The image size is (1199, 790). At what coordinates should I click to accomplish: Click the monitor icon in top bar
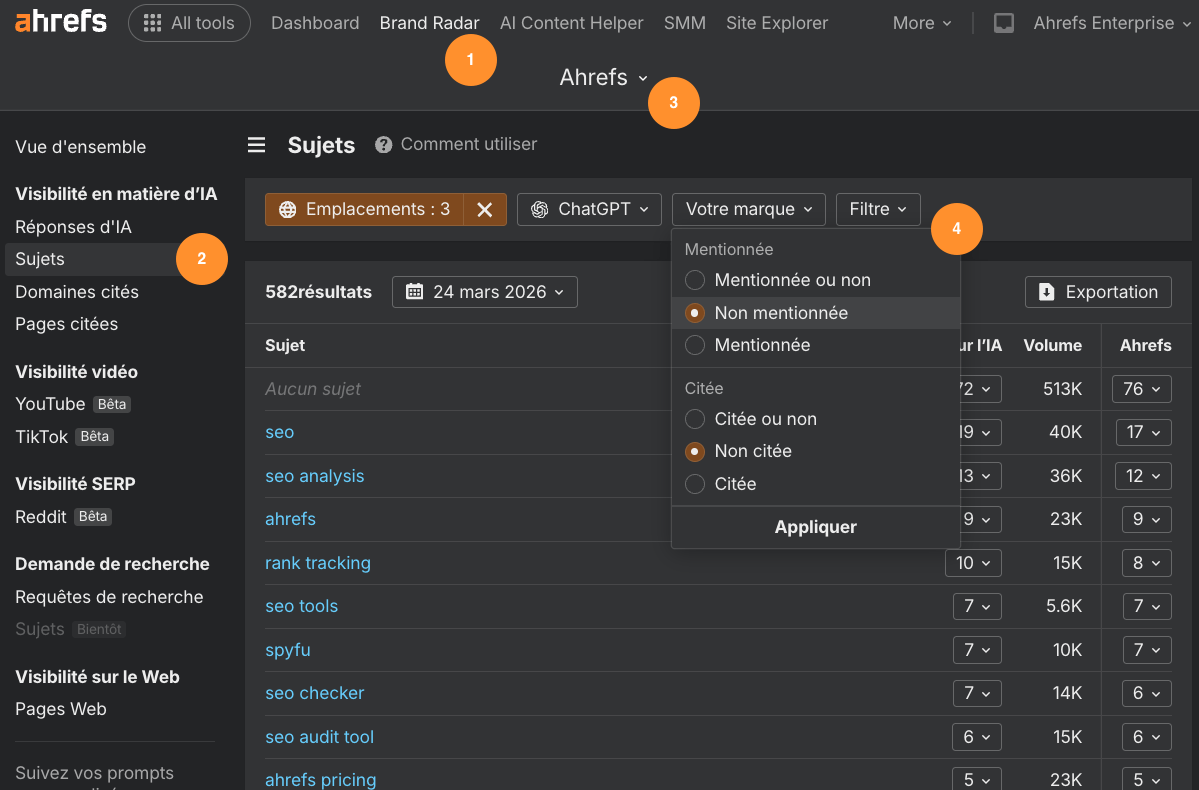click(1004, 23)
